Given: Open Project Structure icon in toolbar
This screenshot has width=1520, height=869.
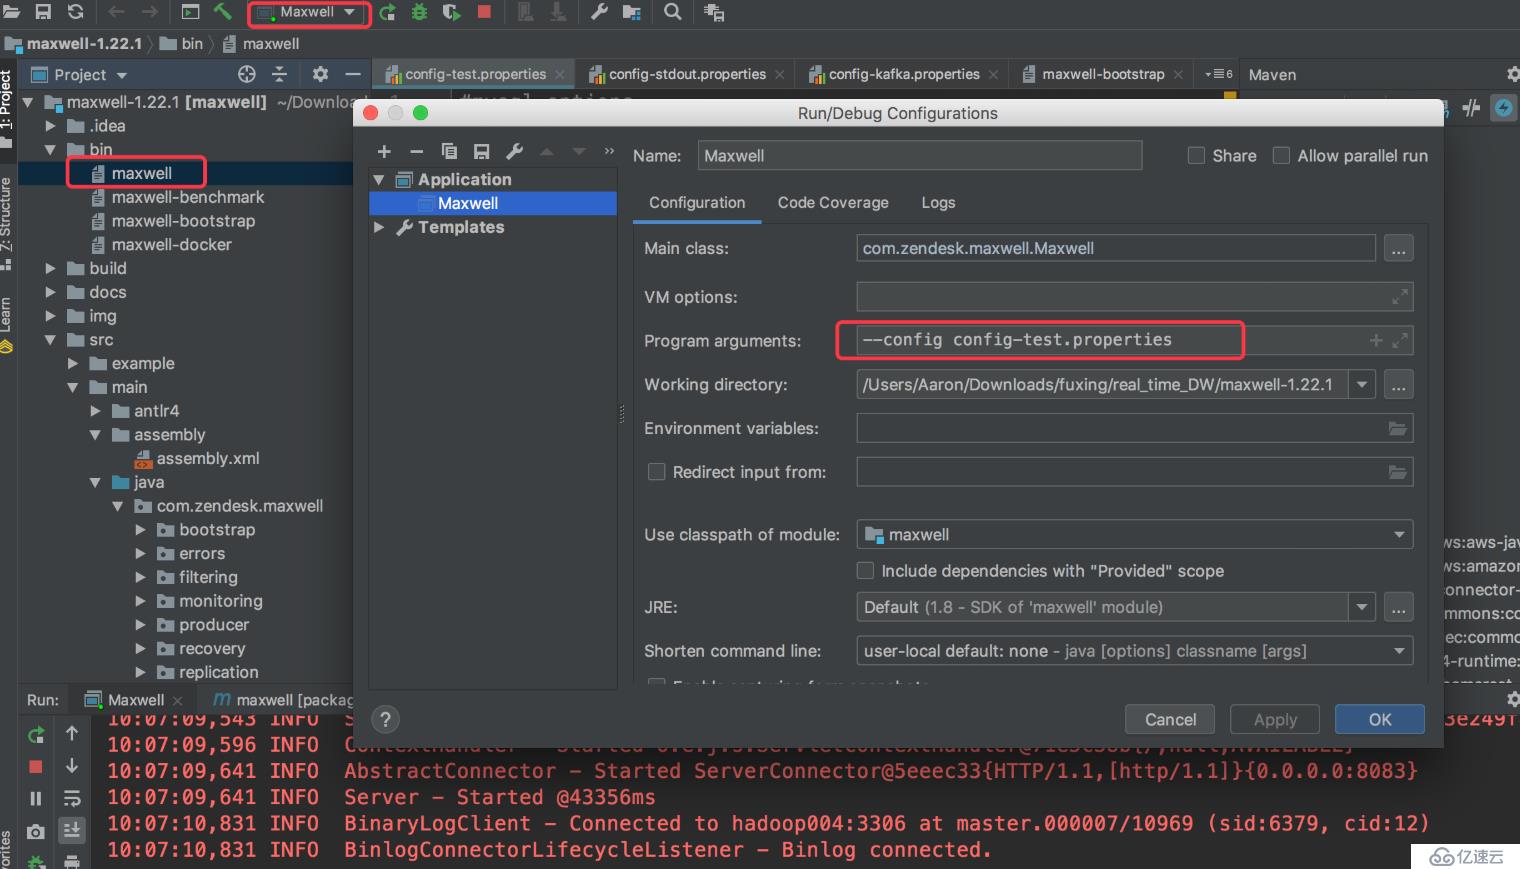Looking at the screenshot, I should pos(632,13).
